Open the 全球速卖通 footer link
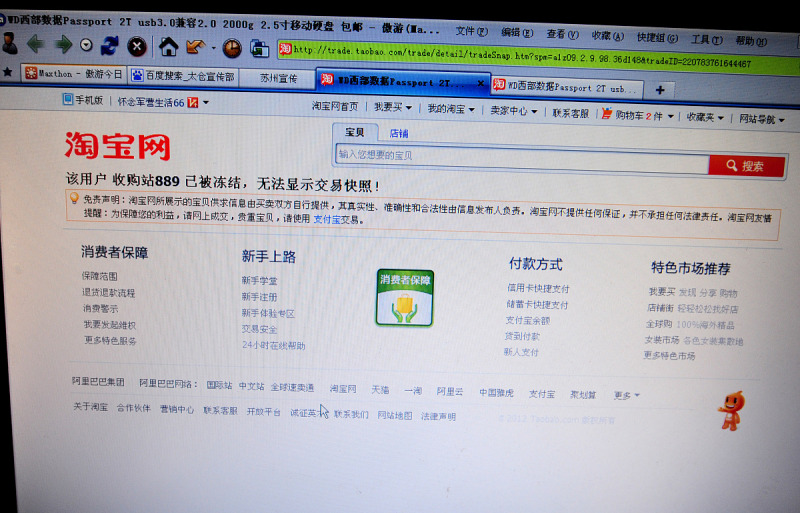 pos(292,387)
